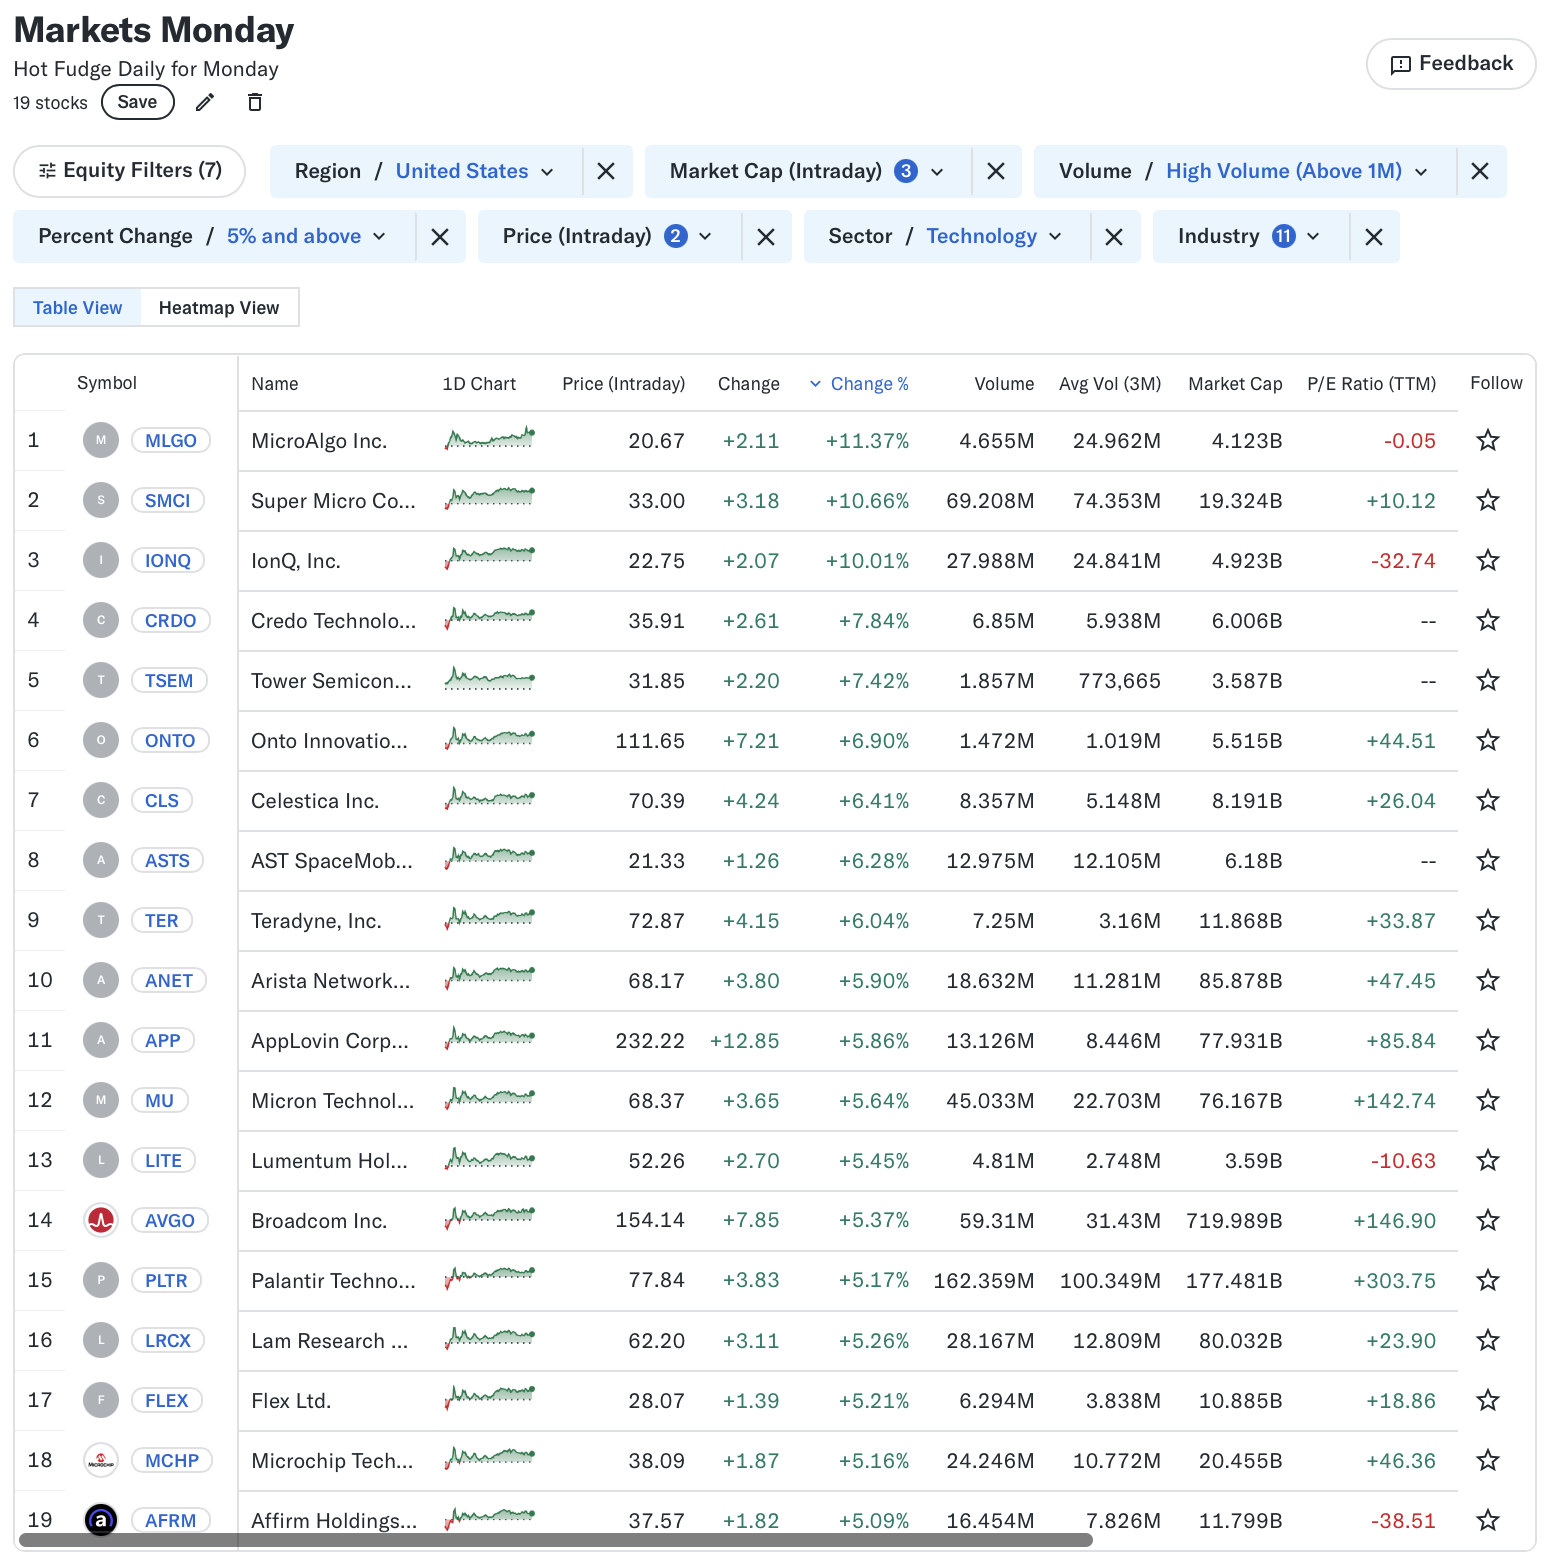This screenshot has width=1550, height=1568.
Task: Open the Sector Technology dropdown
Action: [947, 237]
